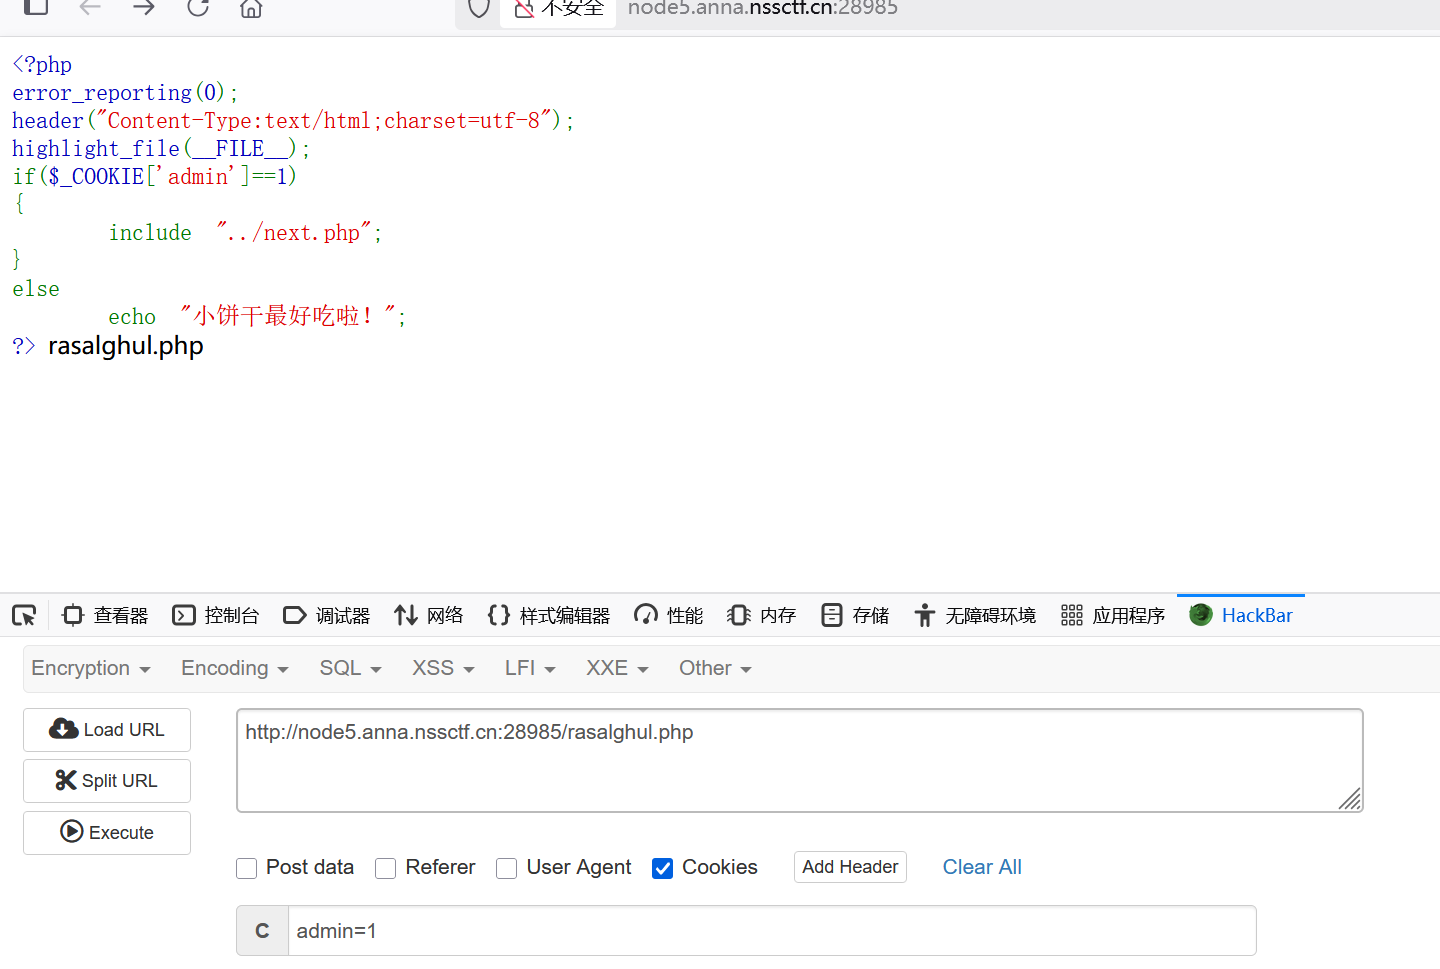The height and width of the screenshot is (969, 1440).
Task: Click the sidebar toggle icon at top-left
Action: [36, 6]
